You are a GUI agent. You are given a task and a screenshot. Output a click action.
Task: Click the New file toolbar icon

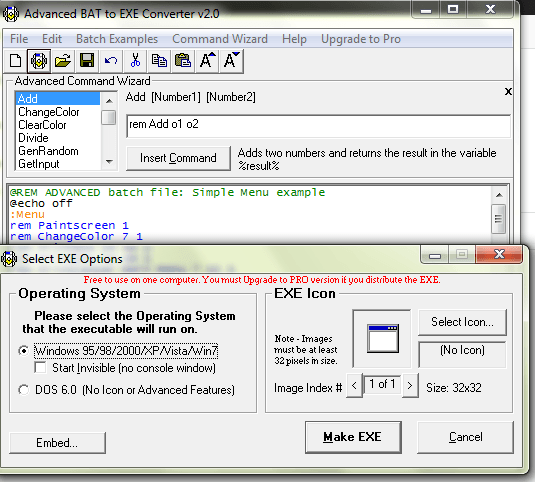coord(15,61)
